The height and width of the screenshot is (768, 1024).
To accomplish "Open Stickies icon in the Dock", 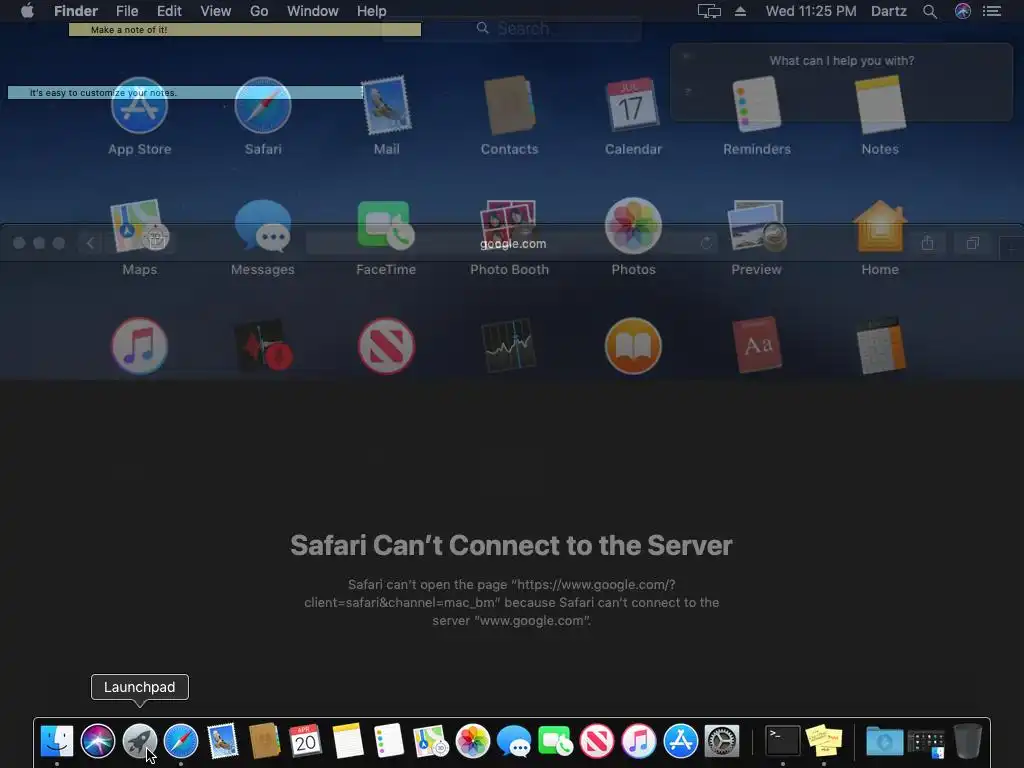I will (x=824, y=741).
